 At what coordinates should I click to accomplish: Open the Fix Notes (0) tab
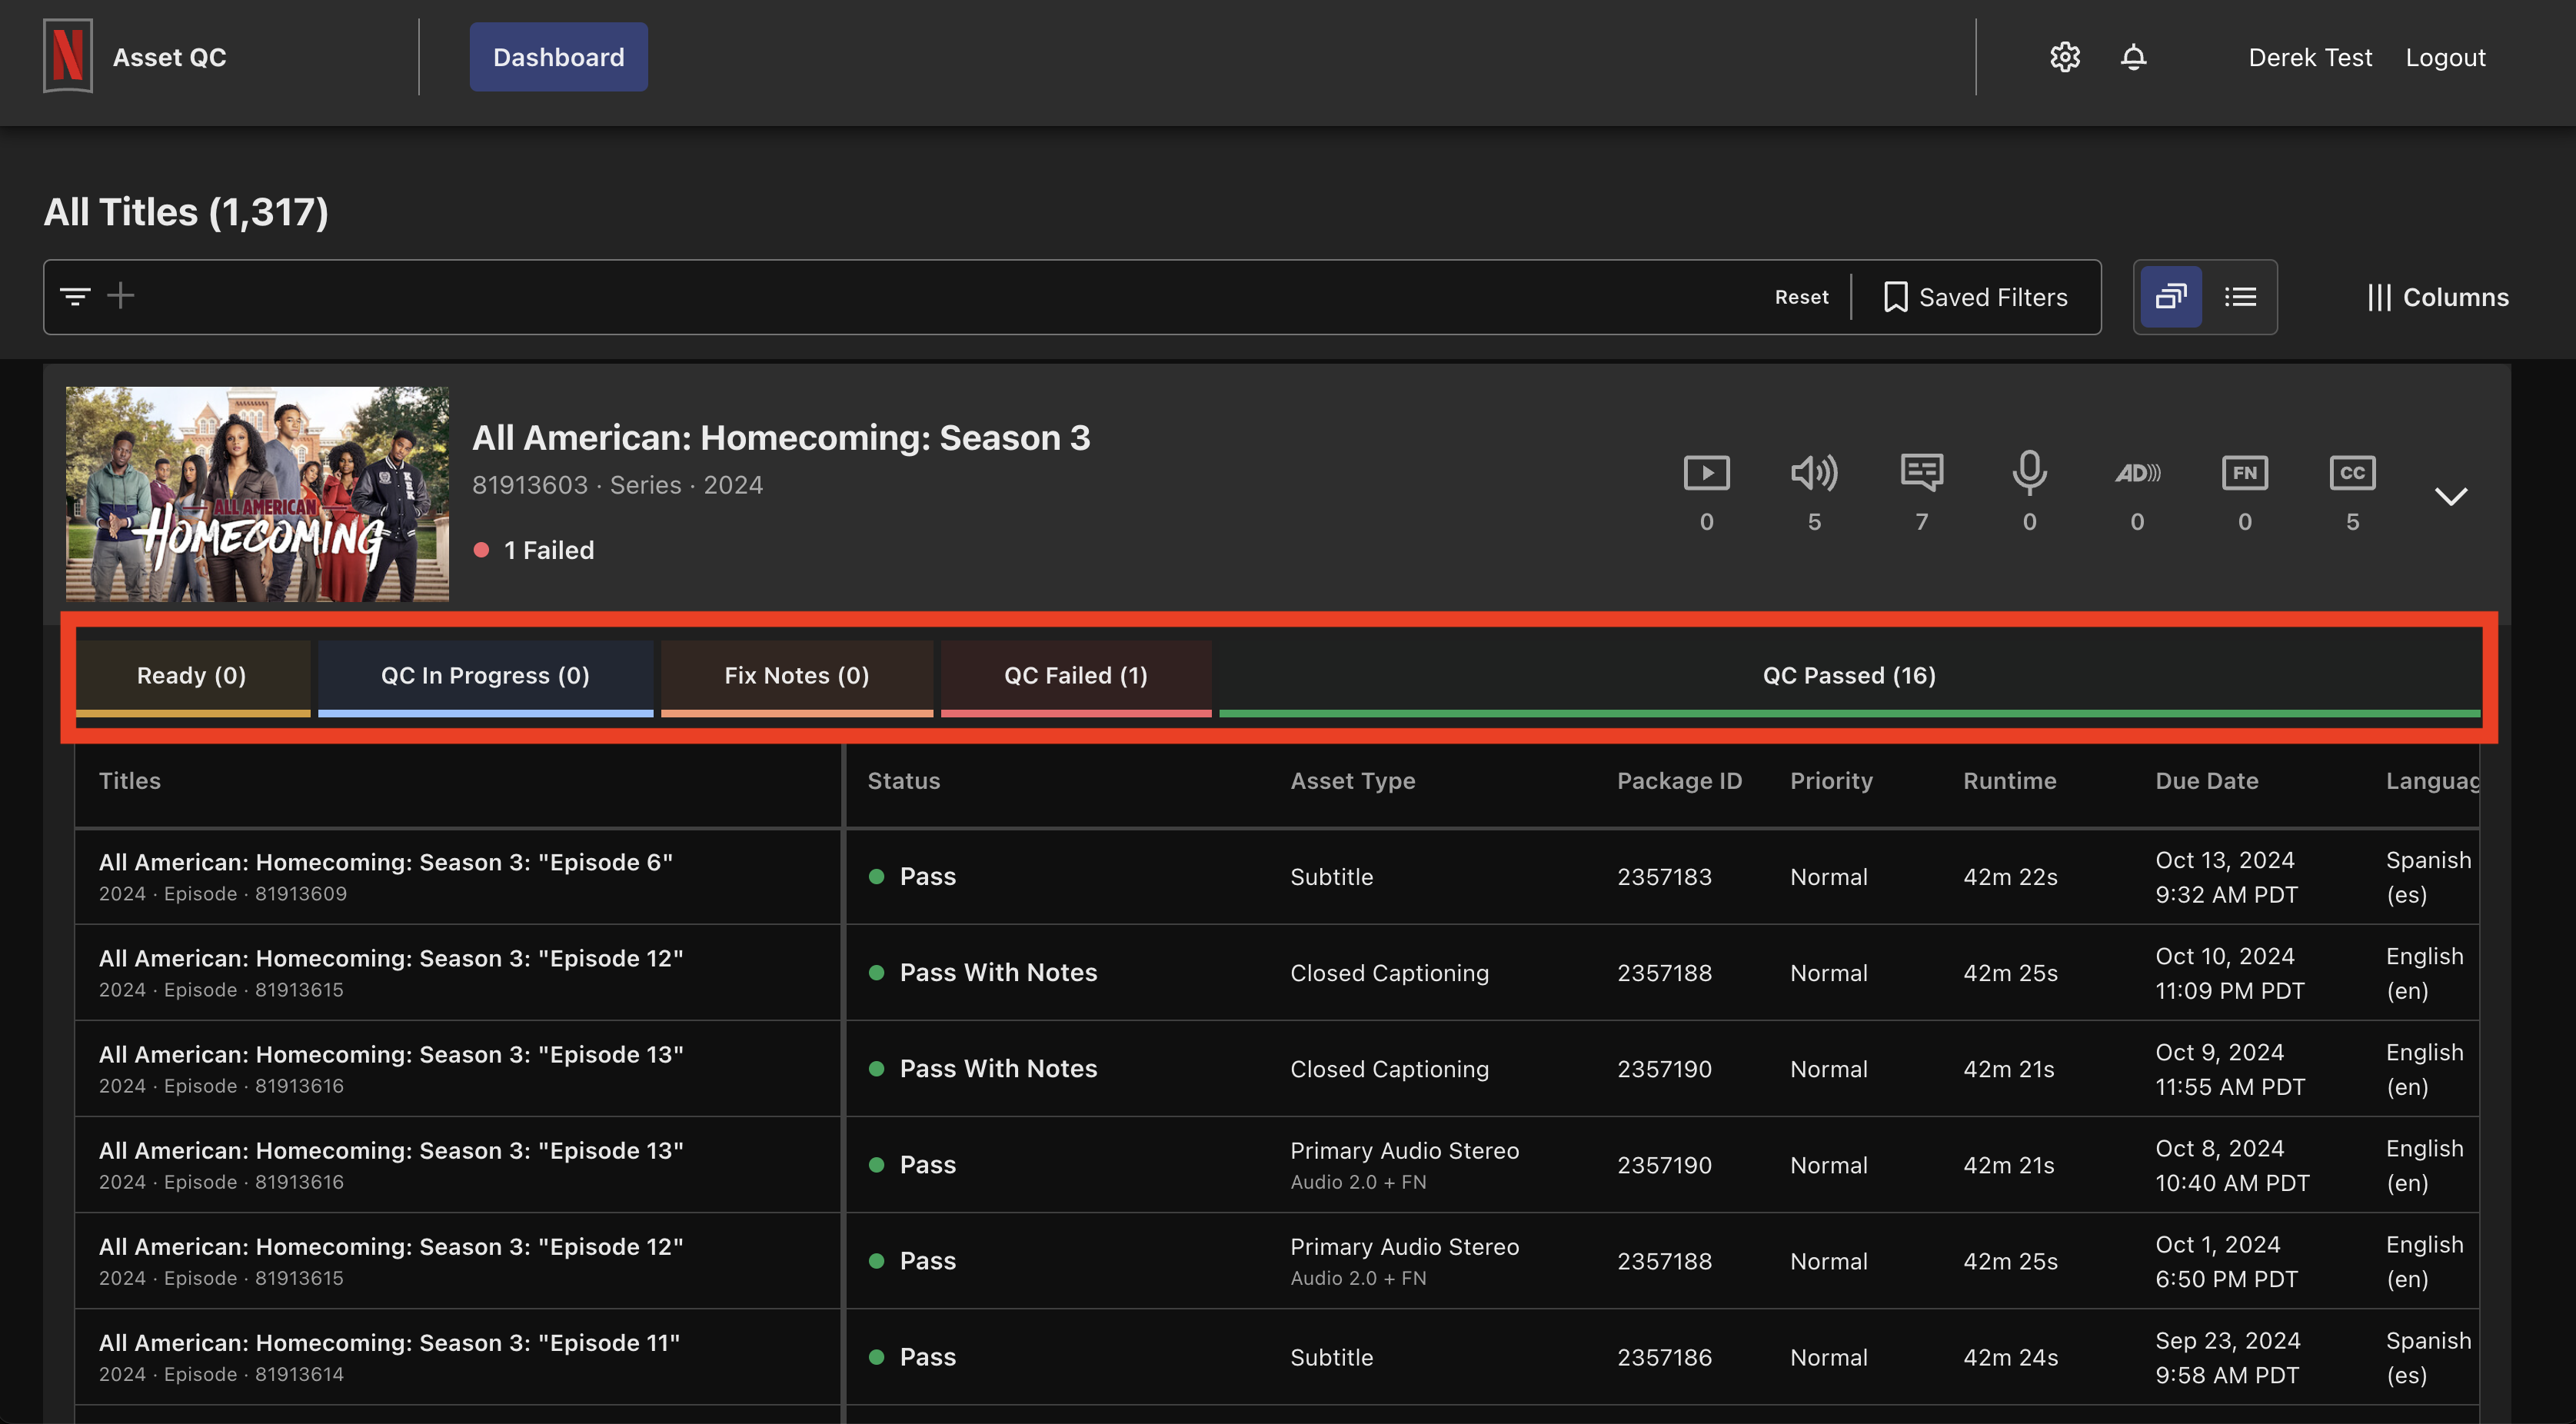tap(796, 678)
